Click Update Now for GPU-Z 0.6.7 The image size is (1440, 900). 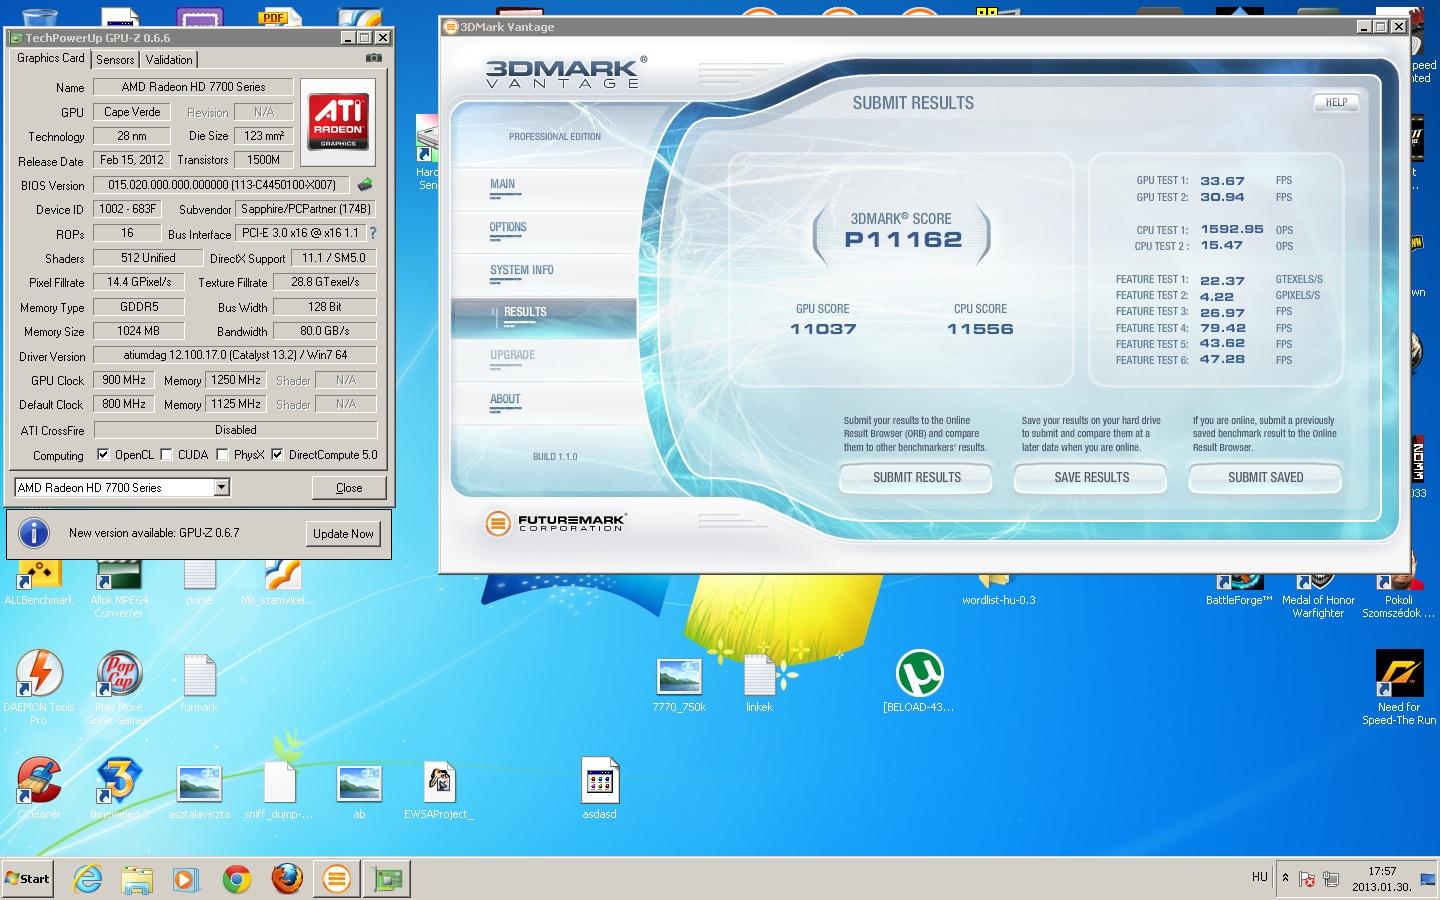point(343,534)
